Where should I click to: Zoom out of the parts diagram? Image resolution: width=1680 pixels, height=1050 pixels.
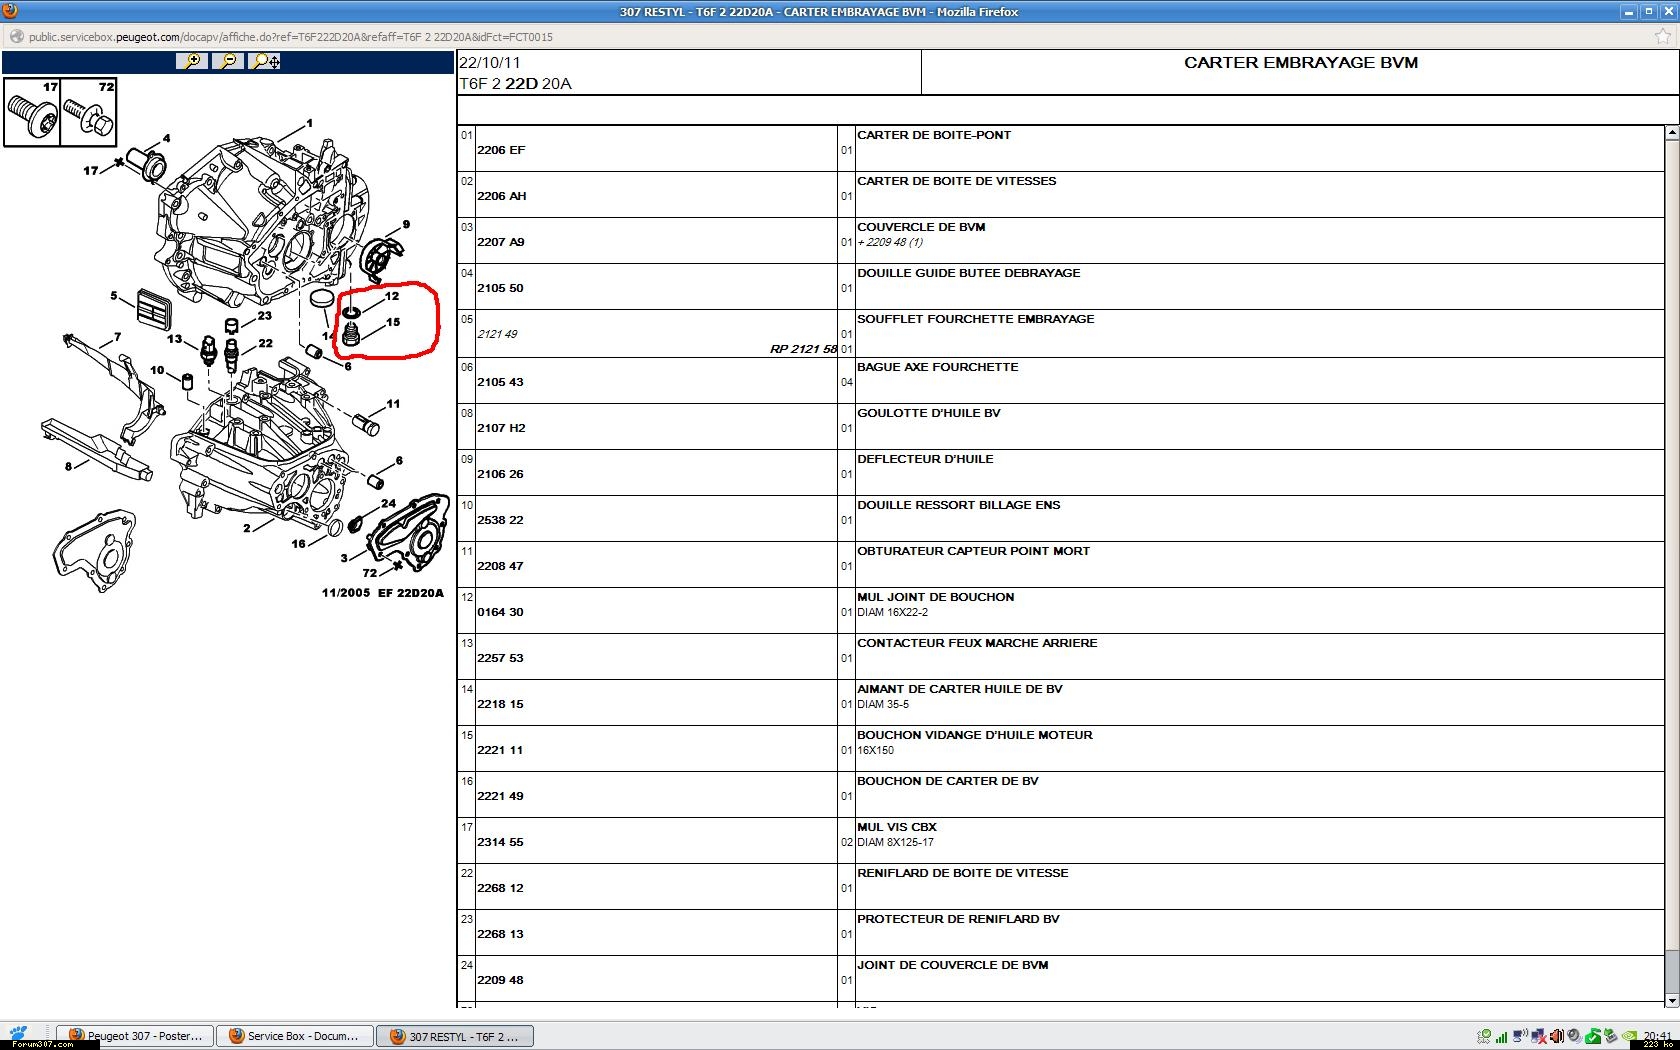(229, 61)
